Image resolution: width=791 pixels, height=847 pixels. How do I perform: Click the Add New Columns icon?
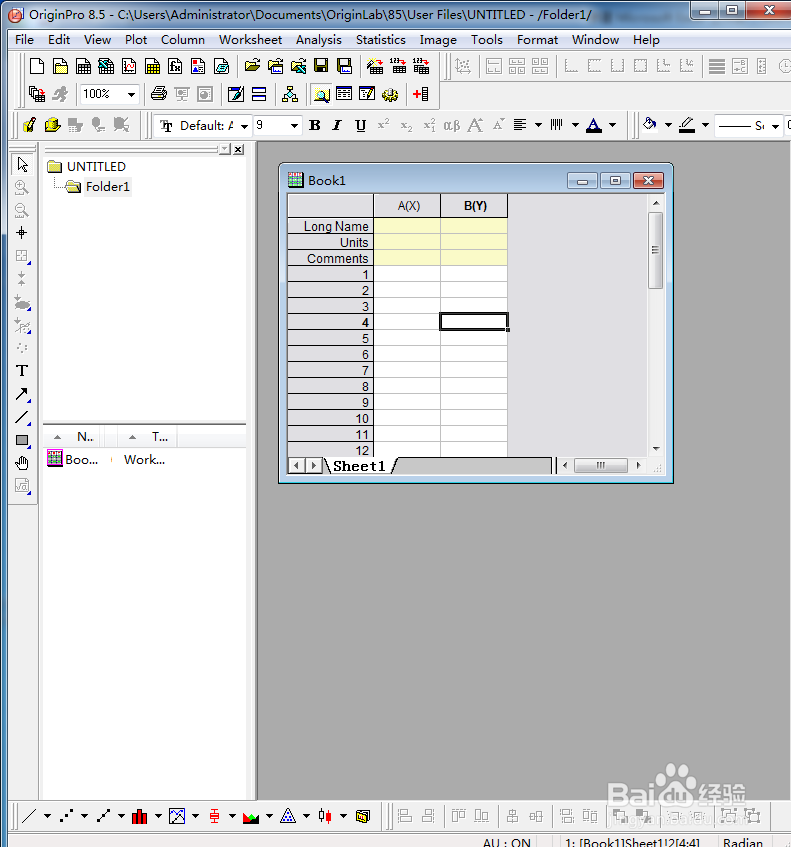coord(421,94)
